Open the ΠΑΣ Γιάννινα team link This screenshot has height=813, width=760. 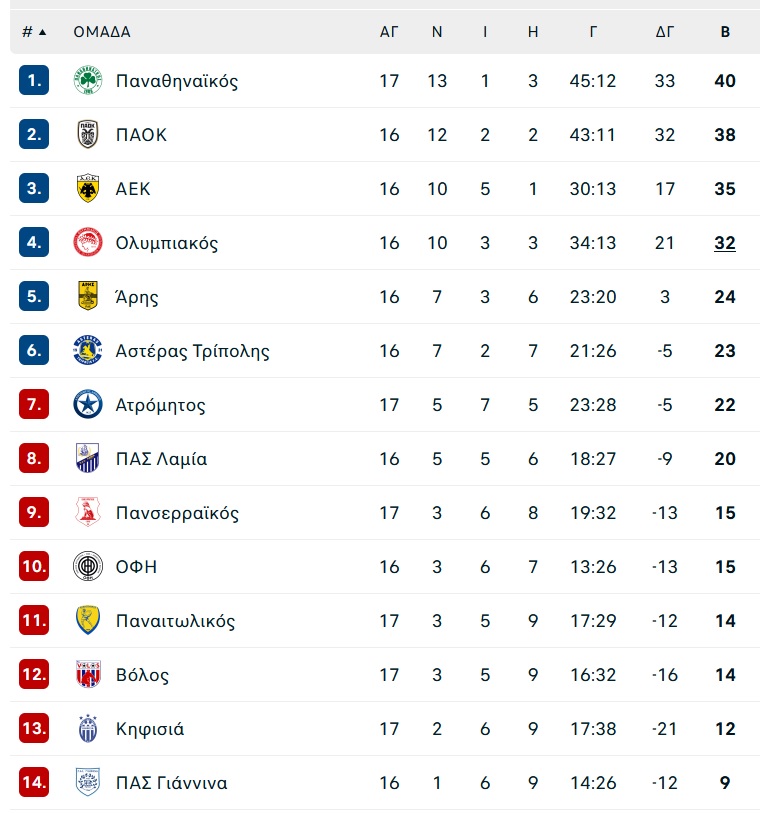[x=172, y=782]
